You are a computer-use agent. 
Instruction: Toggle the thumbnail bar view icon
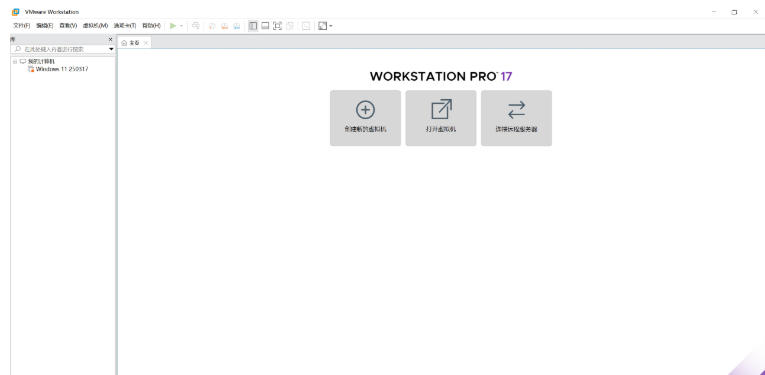tap(265, 26)
